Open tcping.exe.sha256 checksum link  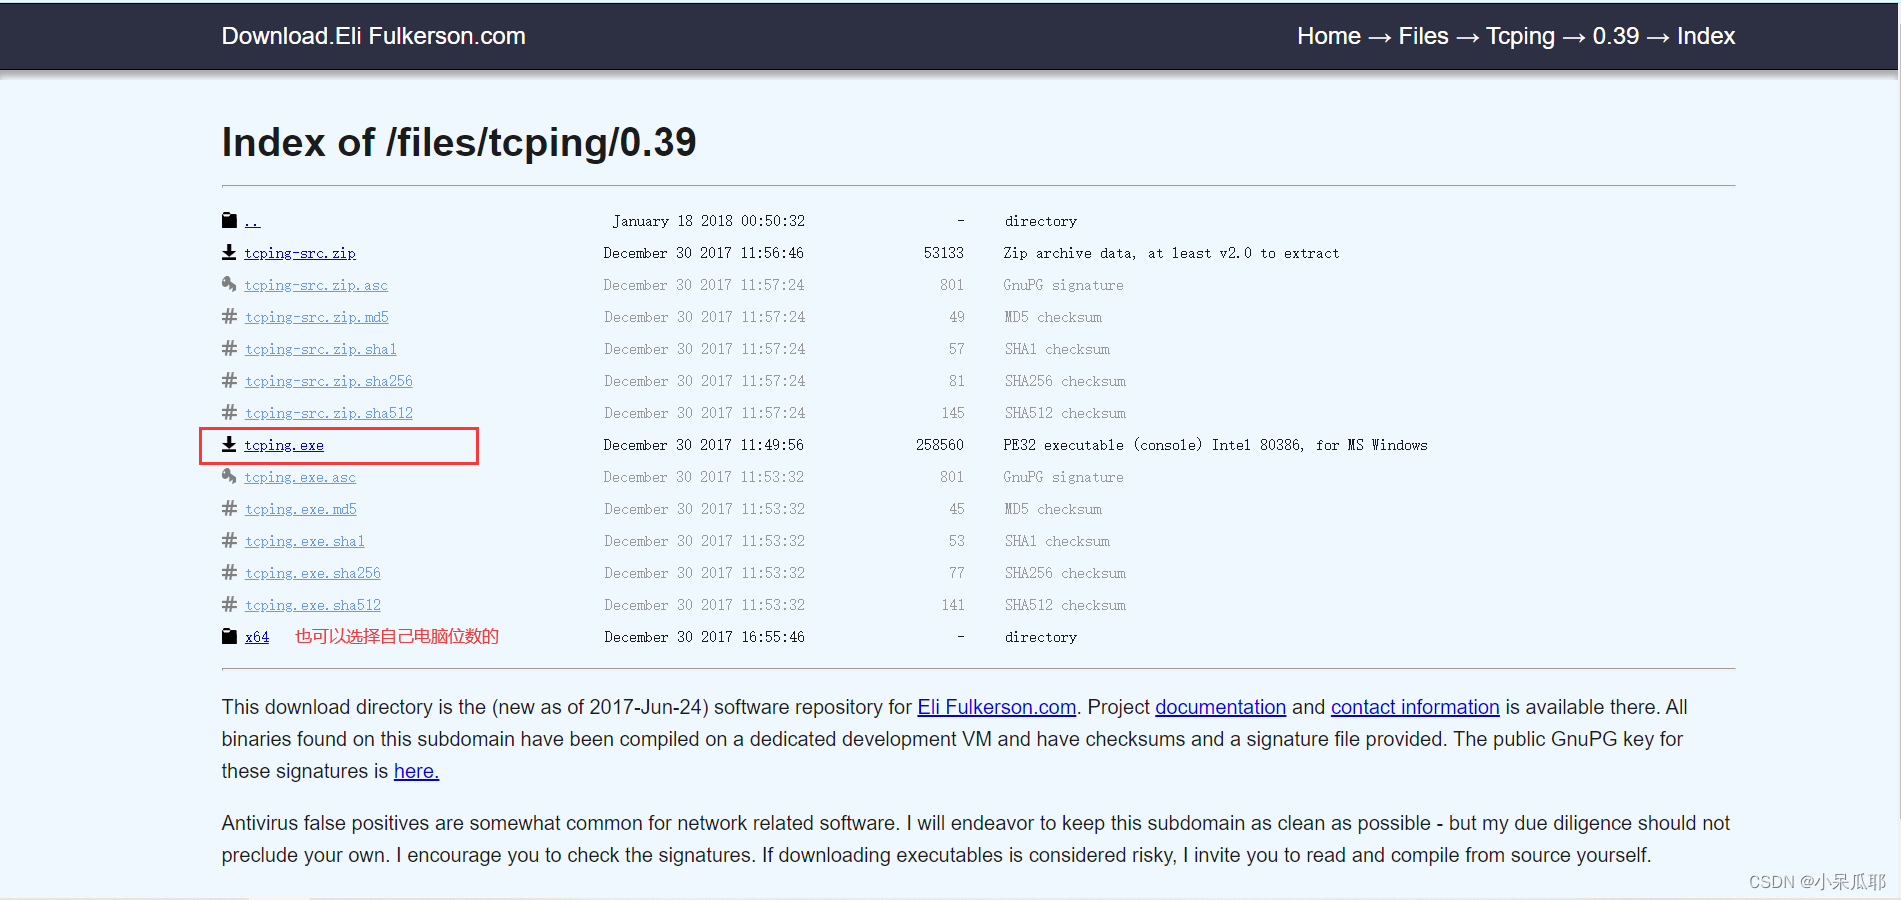pos(312,573)
